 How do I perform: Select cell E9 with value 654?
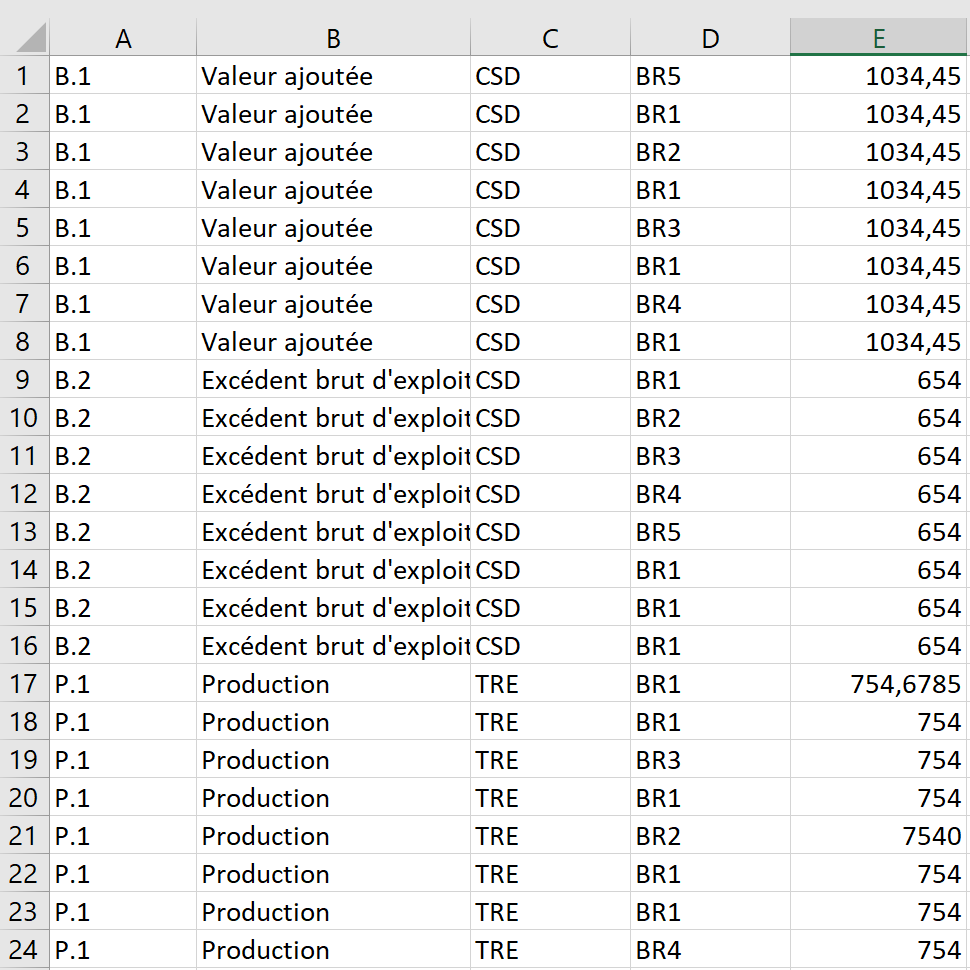(878, 379)
